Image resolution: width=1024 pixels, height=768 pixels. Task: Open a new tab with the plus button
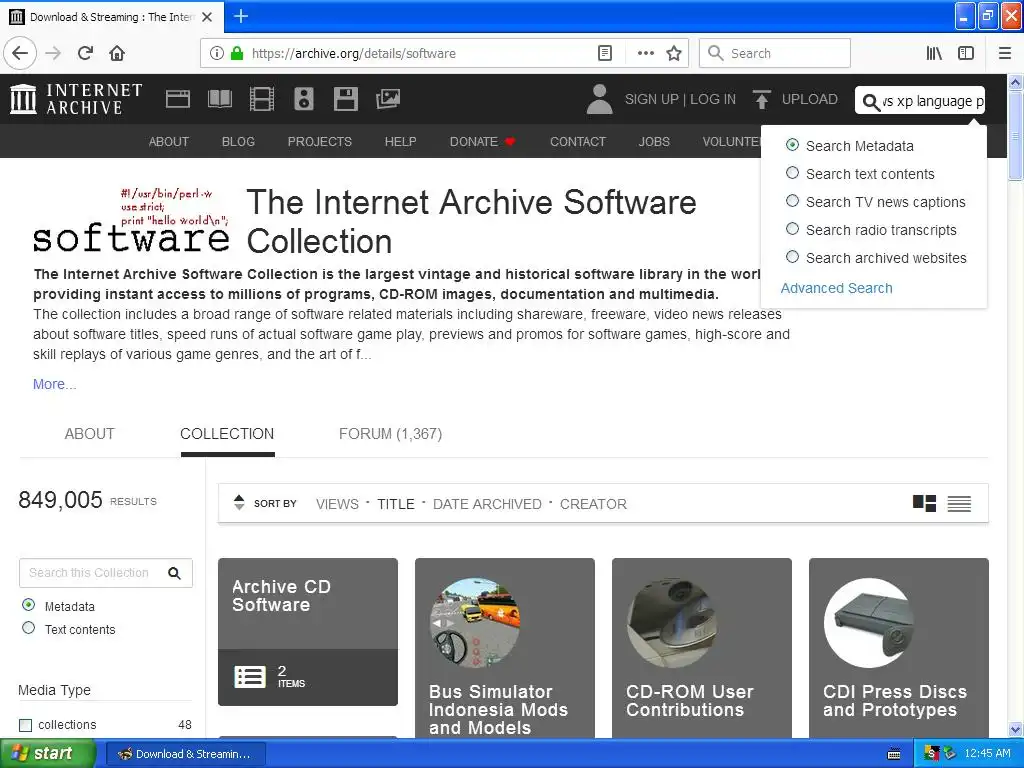241,16
